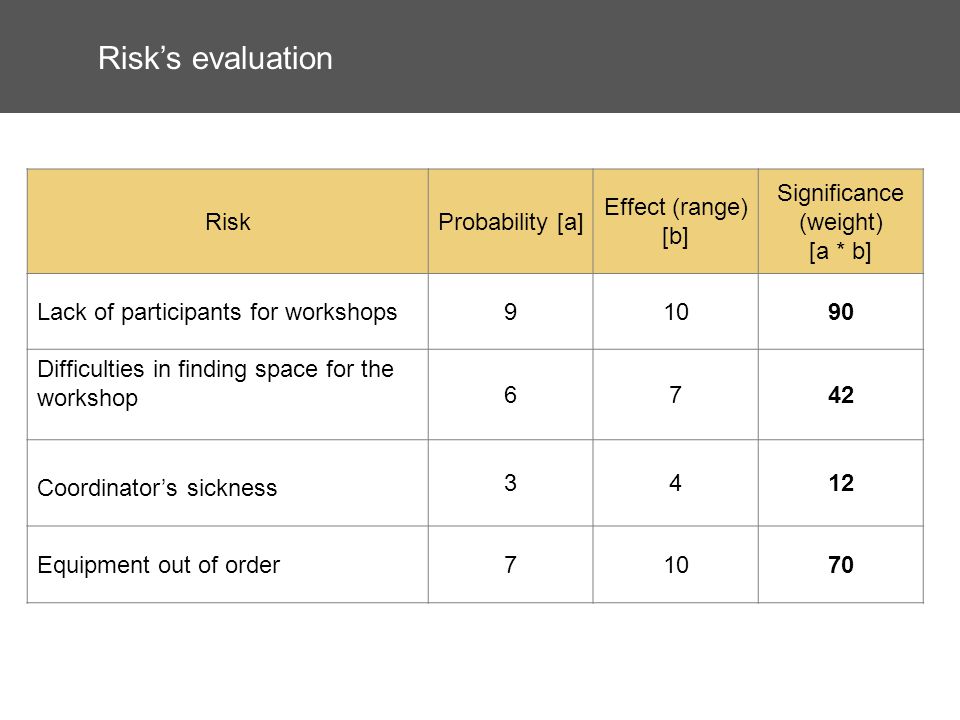Select "Lack of participants for workshops" cell
Viewport: 960px width, 720px height.
[228, 312]
